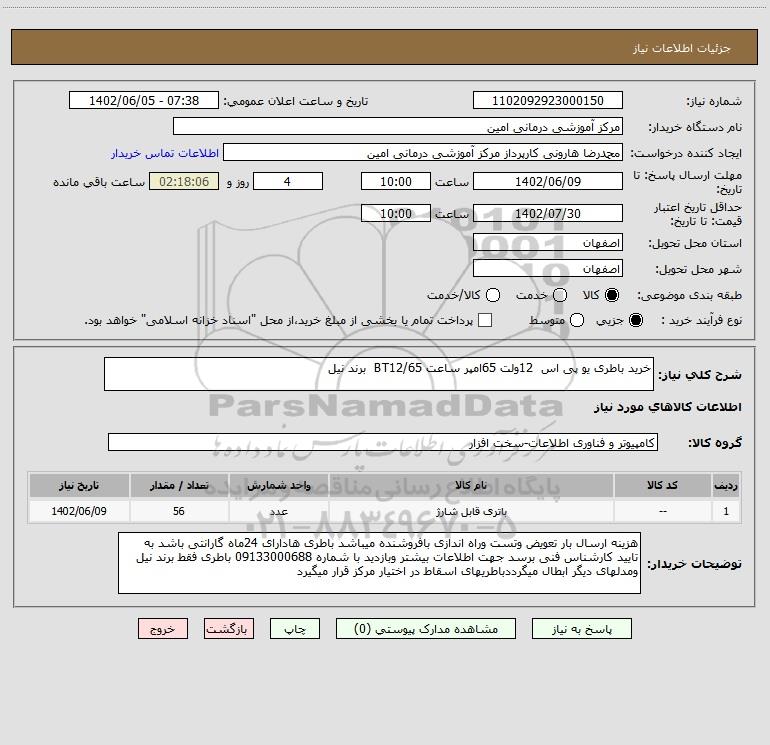Click the شرح کلی نیاز description box
Image resolution: width=770 pixels, height=745 pixels.
point(379,374)
